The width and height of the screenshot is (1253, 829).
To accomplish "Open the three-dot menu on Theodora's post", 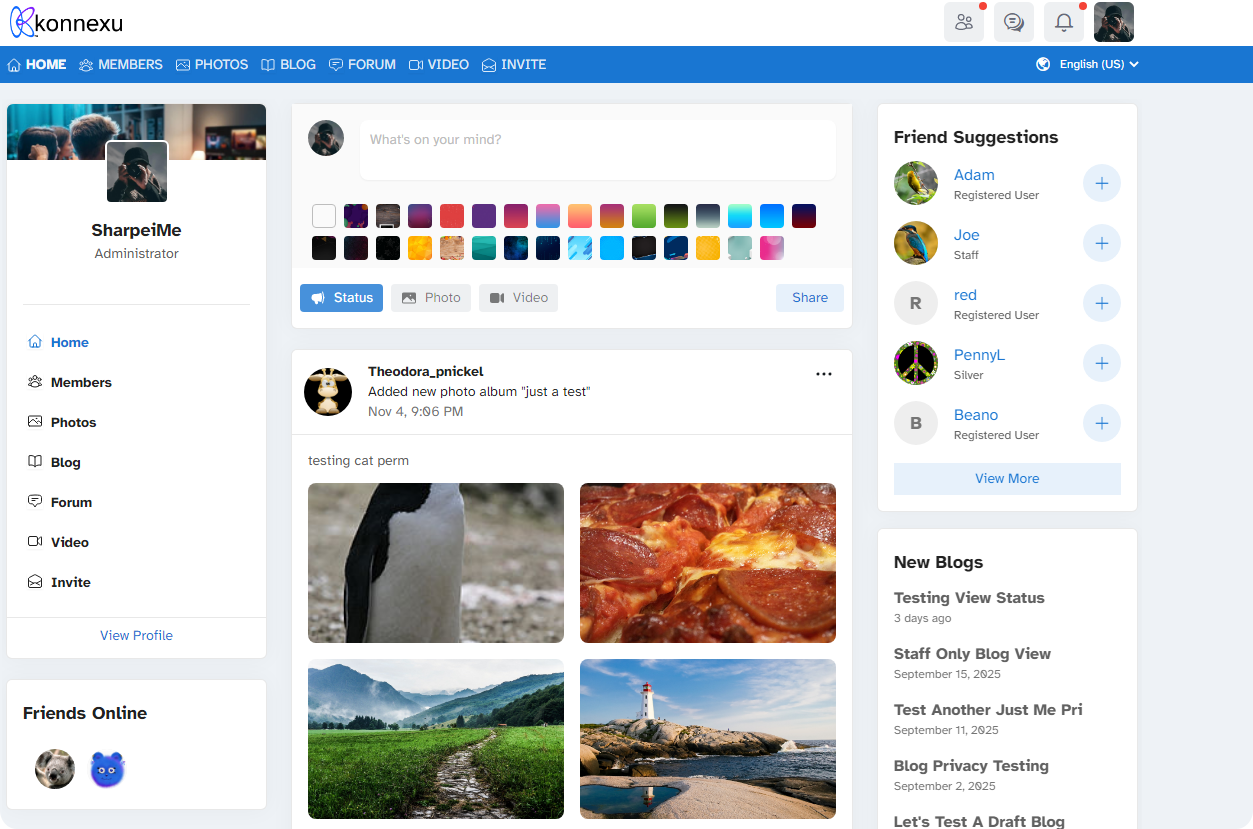I will click(x=823, y=374).
